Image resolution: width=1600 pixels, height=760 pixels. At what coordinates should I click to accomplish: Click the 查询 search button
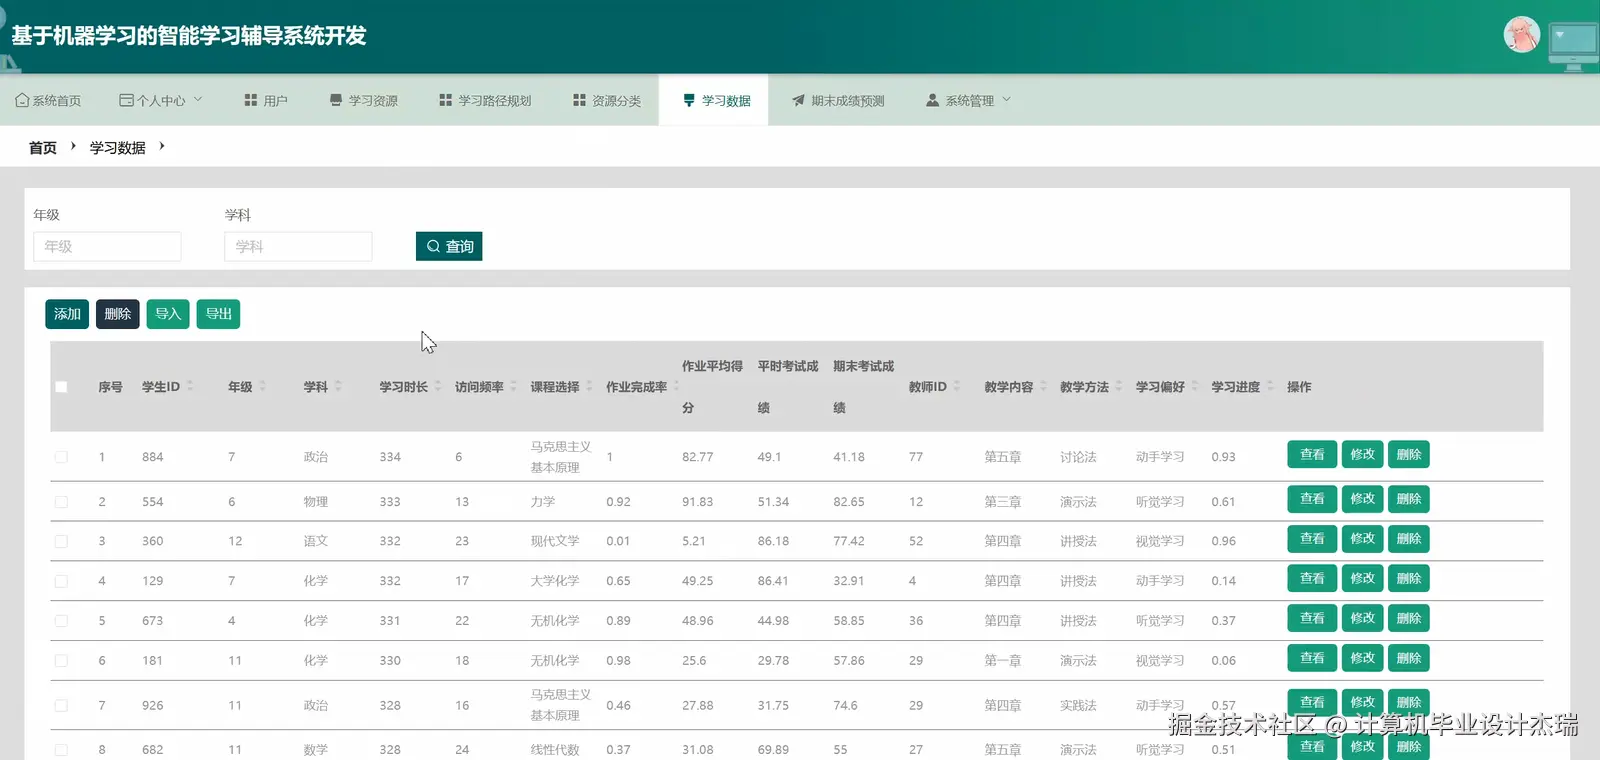[449, 246]
